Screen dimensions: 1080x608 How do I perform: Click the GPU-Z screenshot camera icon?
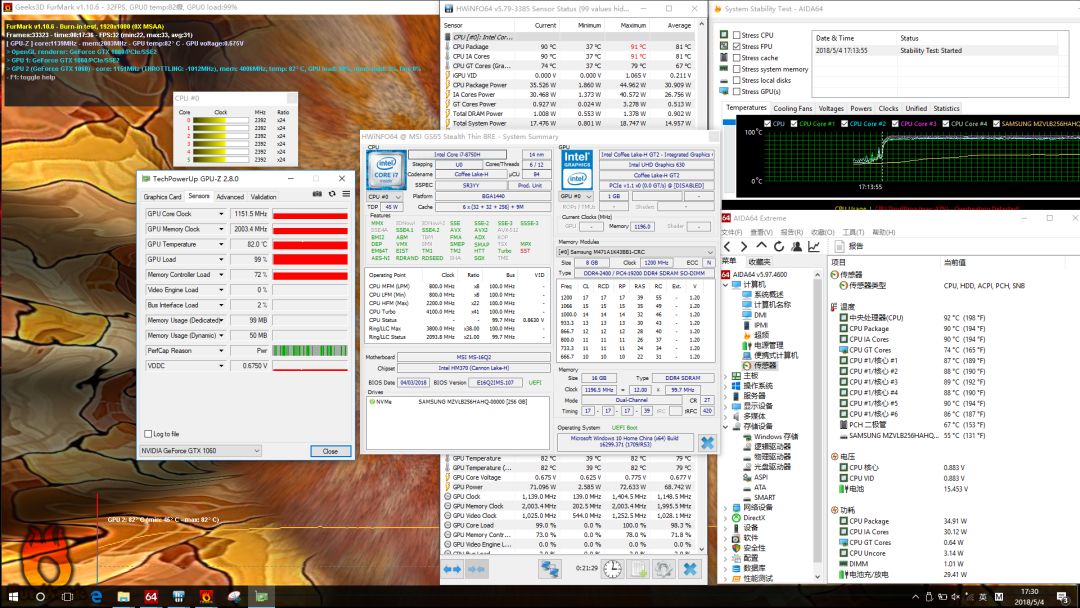coord(317,196)
